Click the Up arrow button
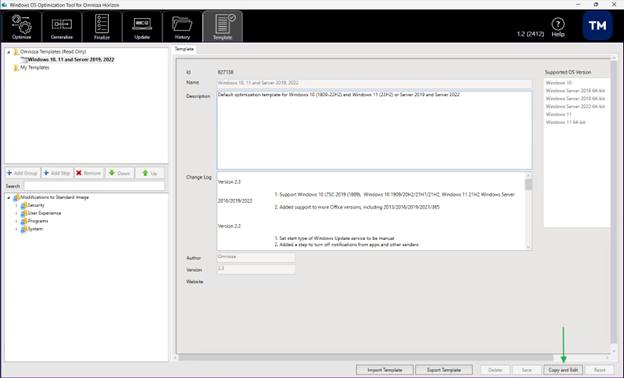This screenshot has width=624, height=378. click(150, 173)
